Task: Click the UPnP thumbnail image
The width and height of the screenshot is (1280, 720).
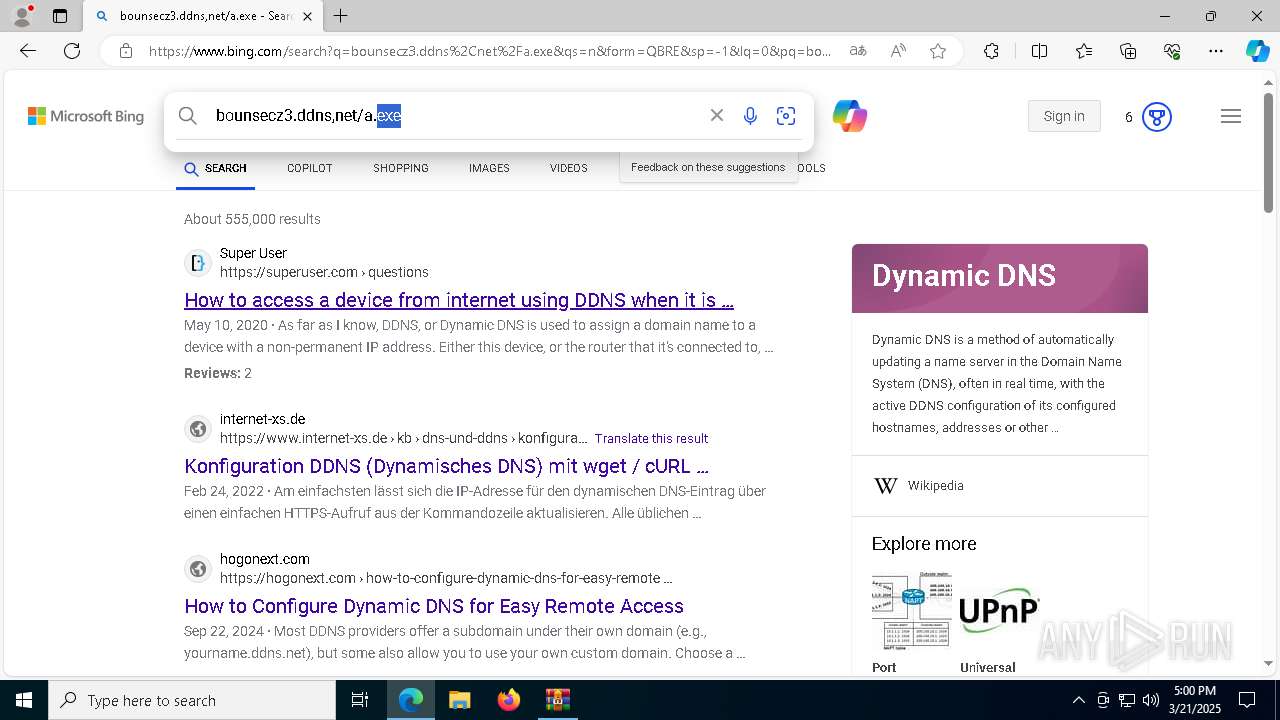Action: coord(1000,610)
